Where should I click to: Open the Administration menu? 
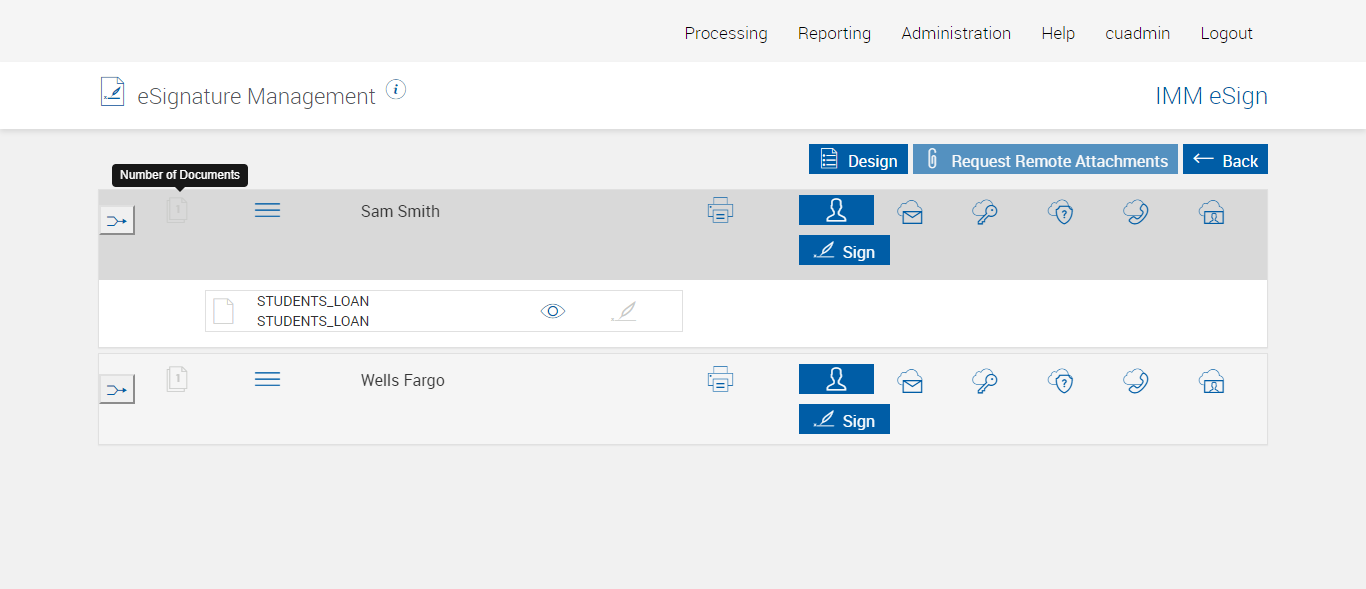(x=956, y=33)
